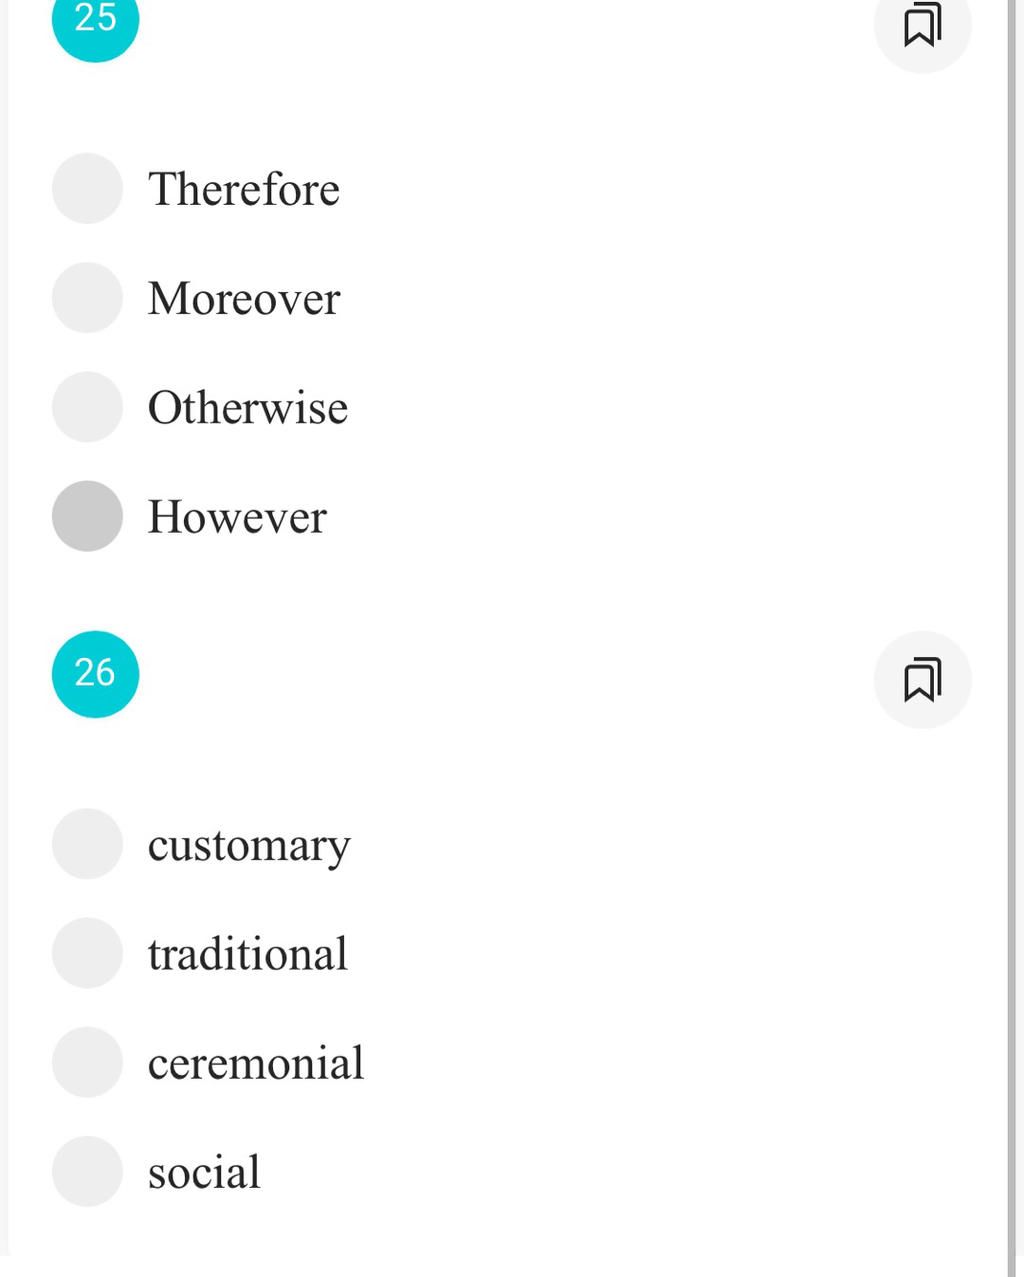Click the teal number 25 badge

point(95,20)
